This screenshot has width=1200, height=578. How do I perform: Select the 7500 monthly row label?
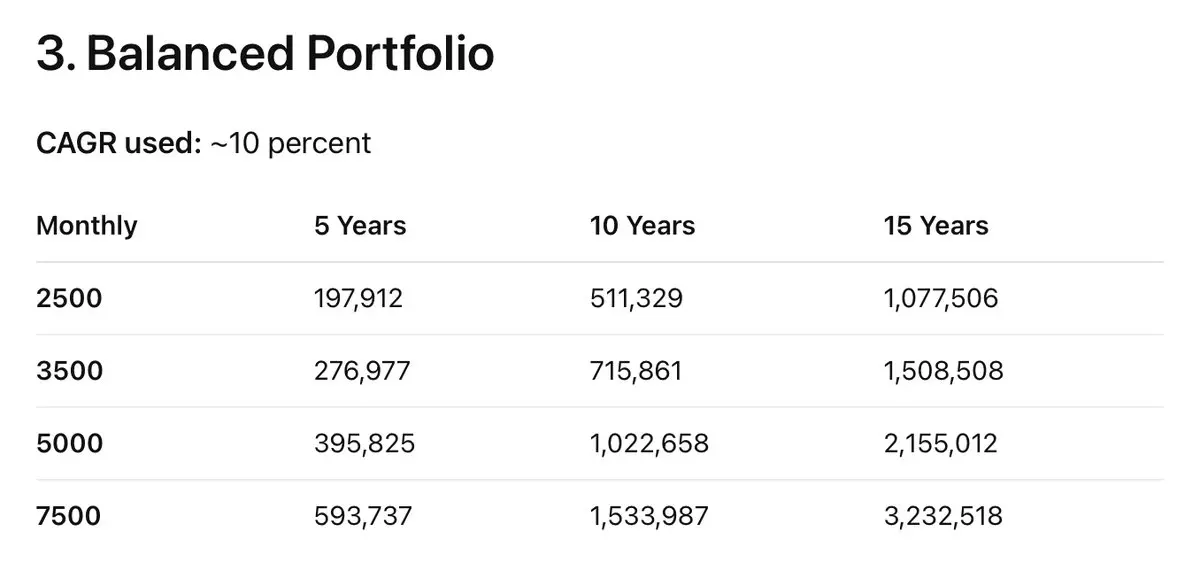pyautogui.click(x=69, y=516)
